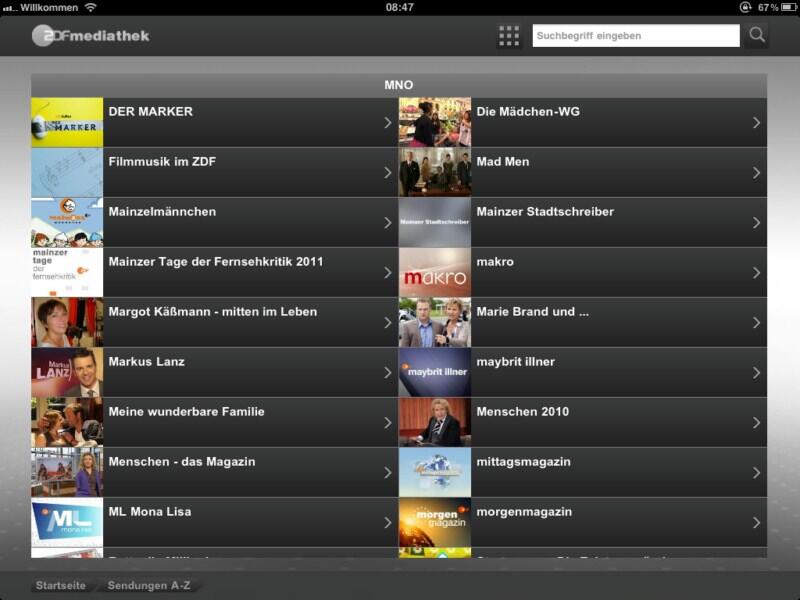The height and width of the screenshot is (600, 800).
Task: Select Menschen - das Magazin title
Action: (x=182, y=462)
